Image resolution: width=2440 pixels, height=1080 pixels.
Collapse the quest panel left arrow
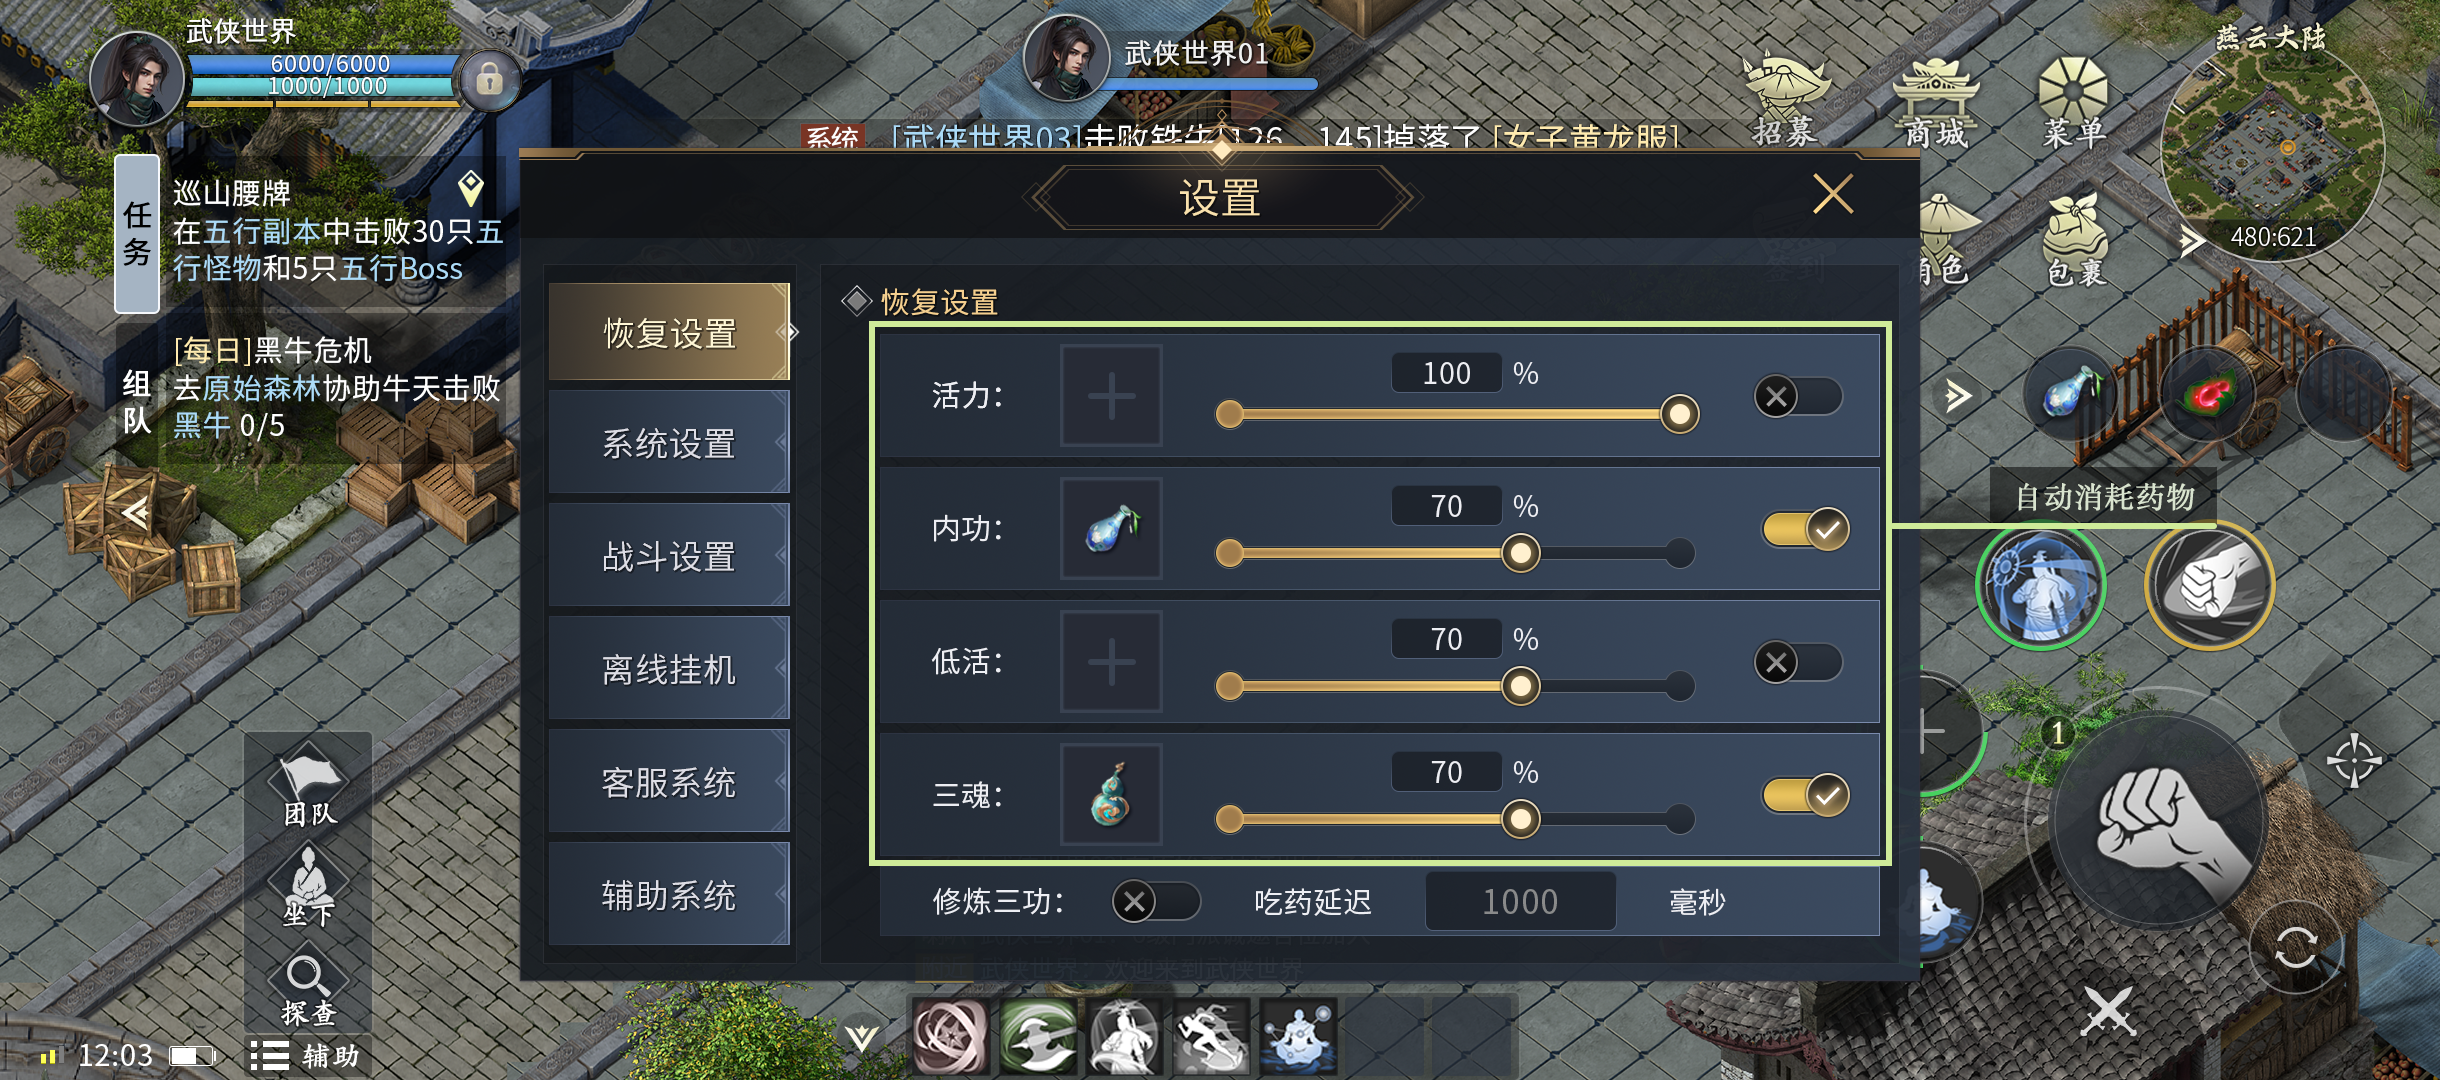point(137,513)
